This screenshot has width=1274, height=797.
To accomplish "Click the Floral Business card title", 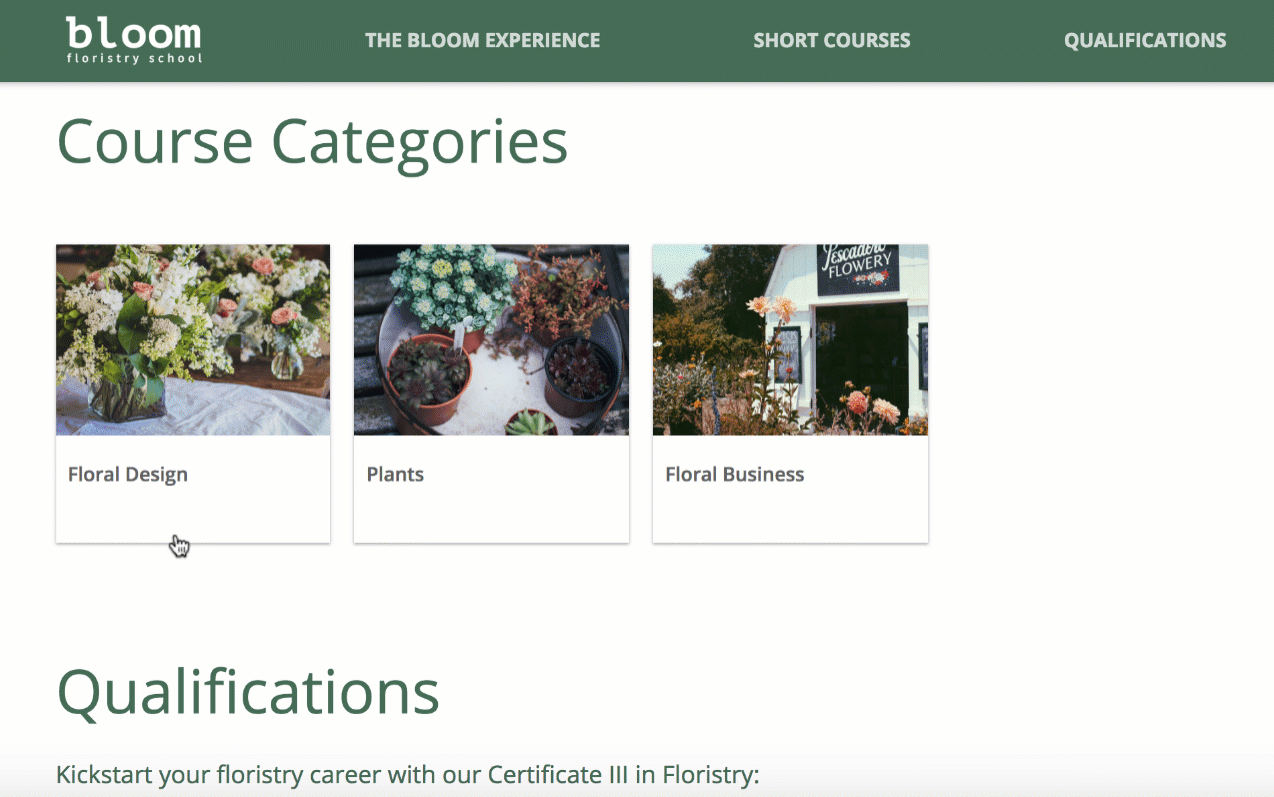I will [x=735, y=474].
